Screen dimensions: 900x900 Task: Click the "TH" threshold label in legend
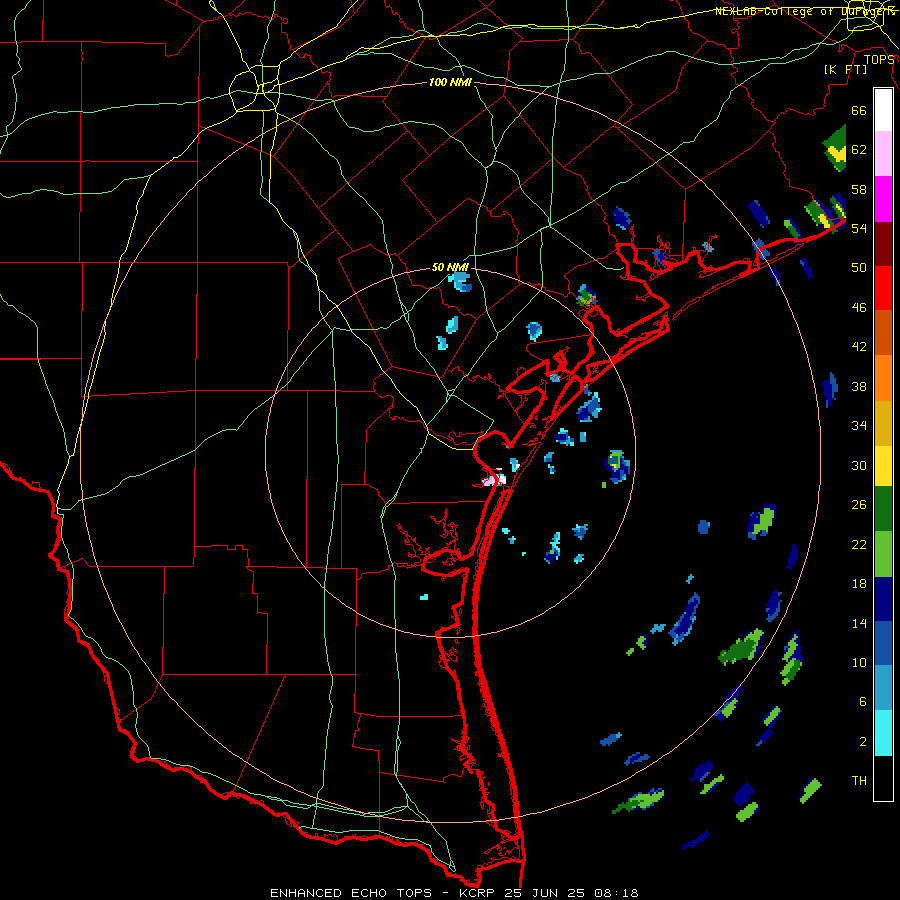[x=859, y=781]
